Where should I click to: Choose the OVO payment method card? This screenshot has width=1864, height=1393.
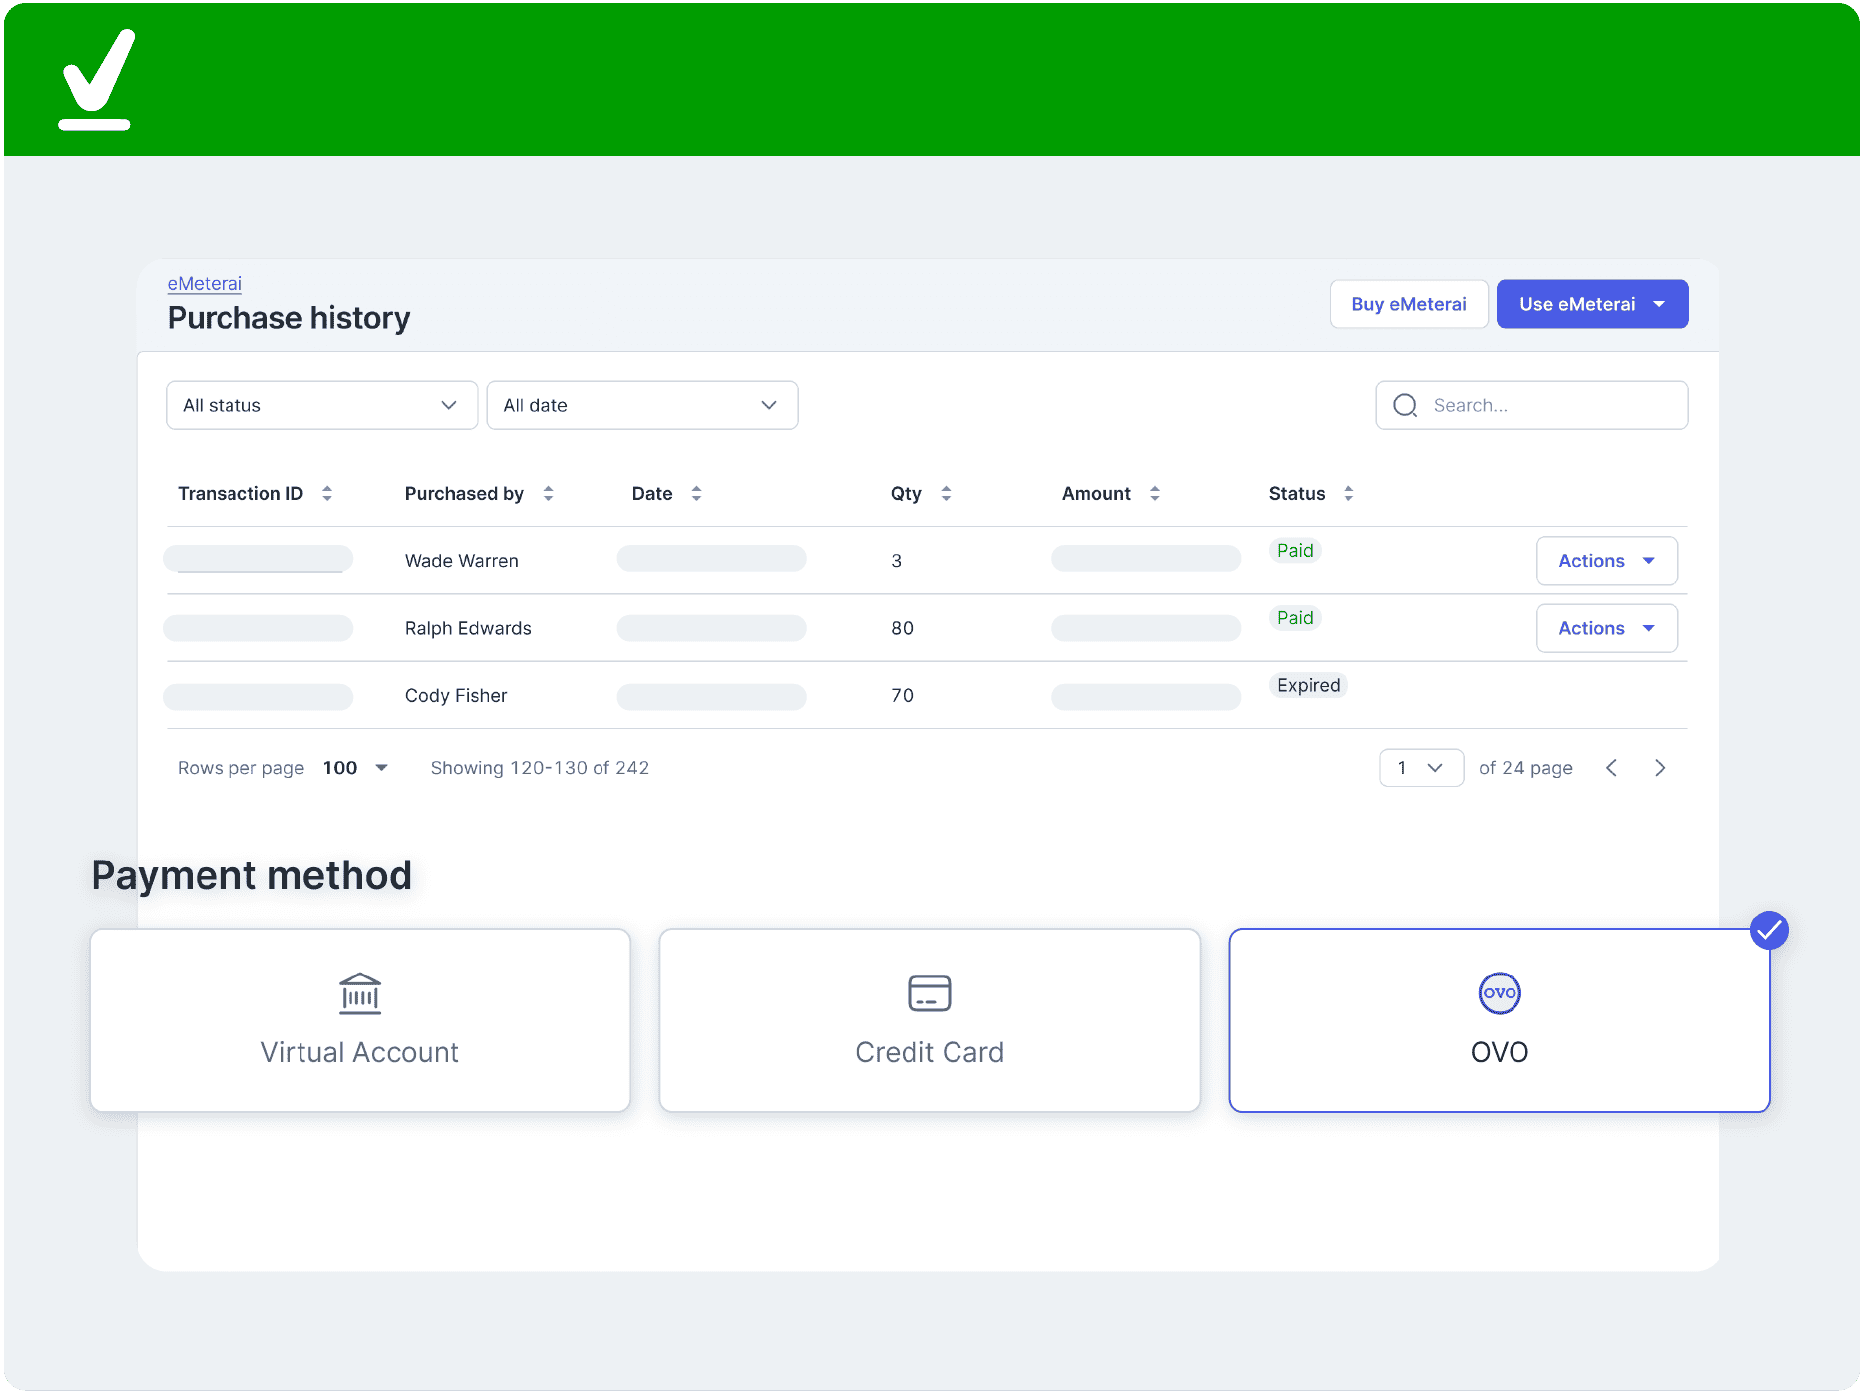1499,1020
